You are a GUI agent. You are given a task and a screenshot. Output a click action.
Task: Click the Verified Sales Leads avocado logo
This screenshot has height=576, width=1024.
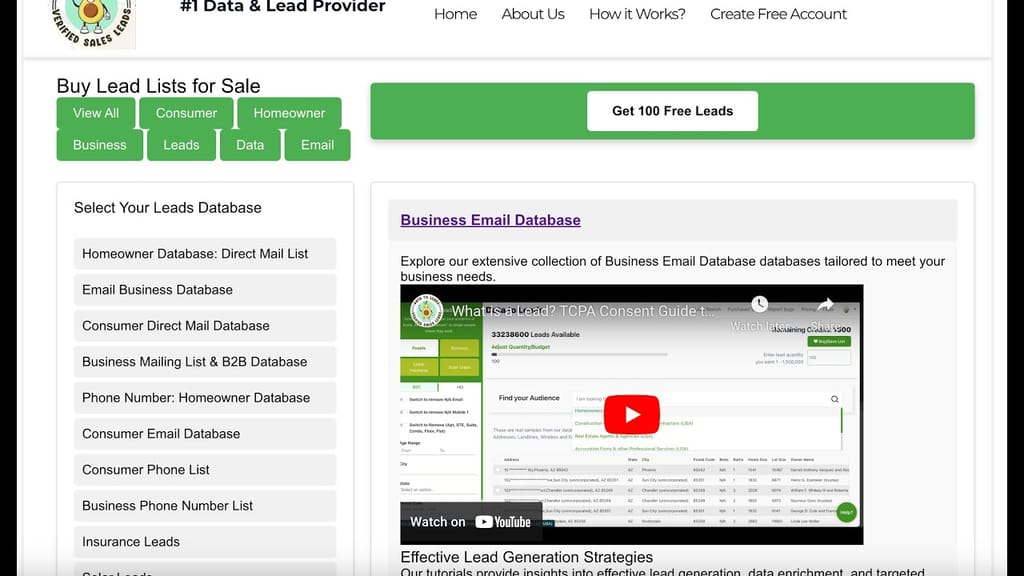click(93, 22)
